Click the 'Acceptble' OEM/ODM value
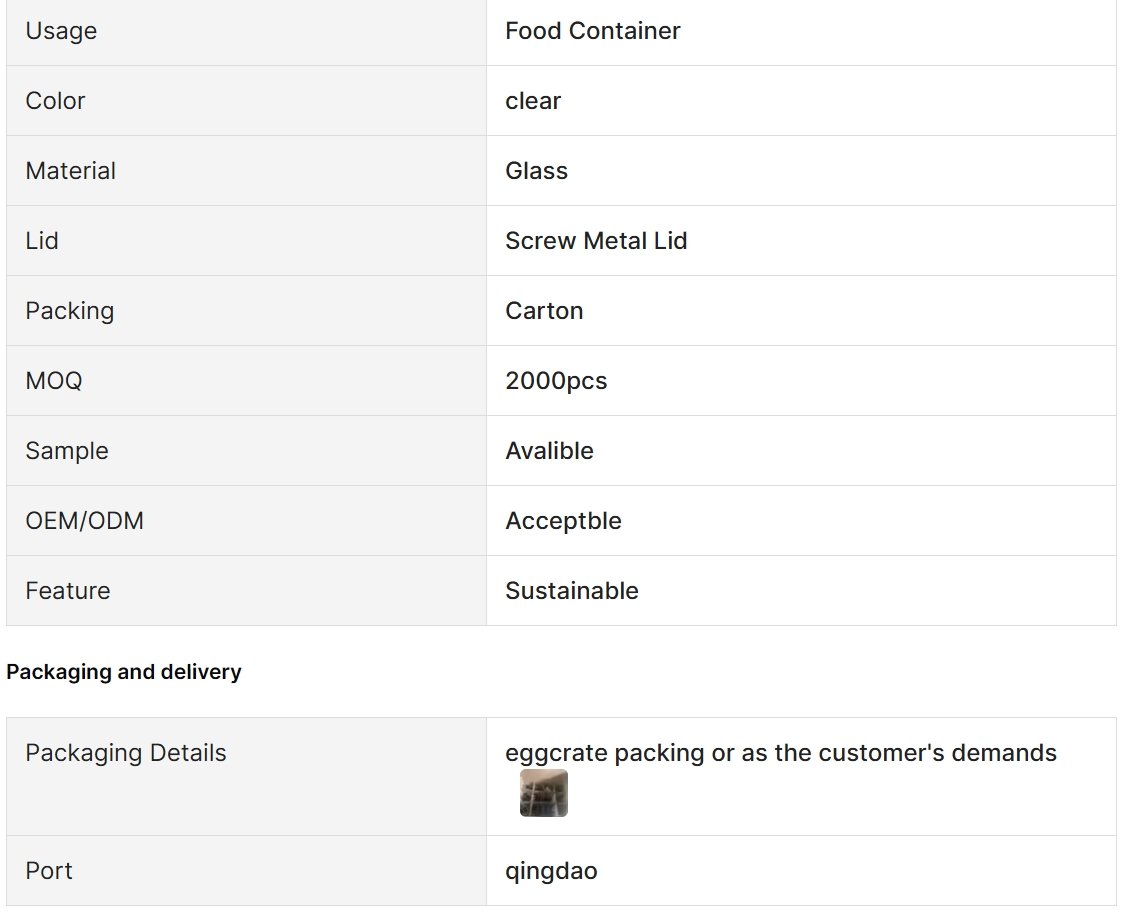Screen dimensions: 1125x913 tap(563, 521)
